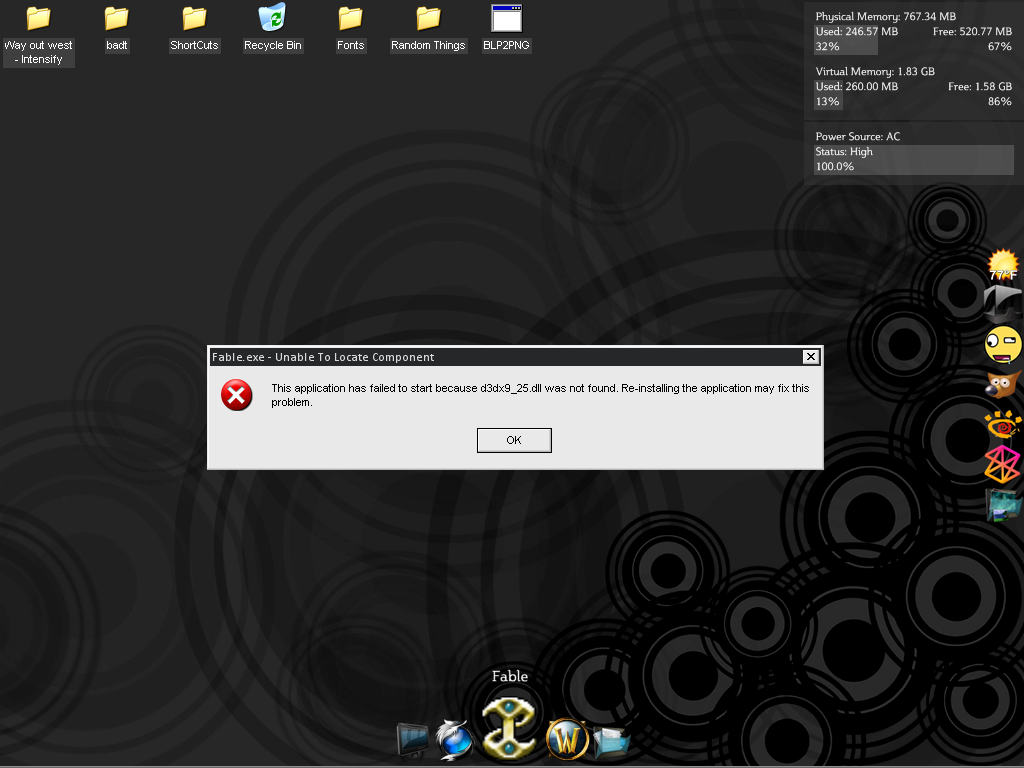Viewport: 1024px width, 768px height.
Task: Open World of Warcraft from the dock
Action: click(567, 741)
